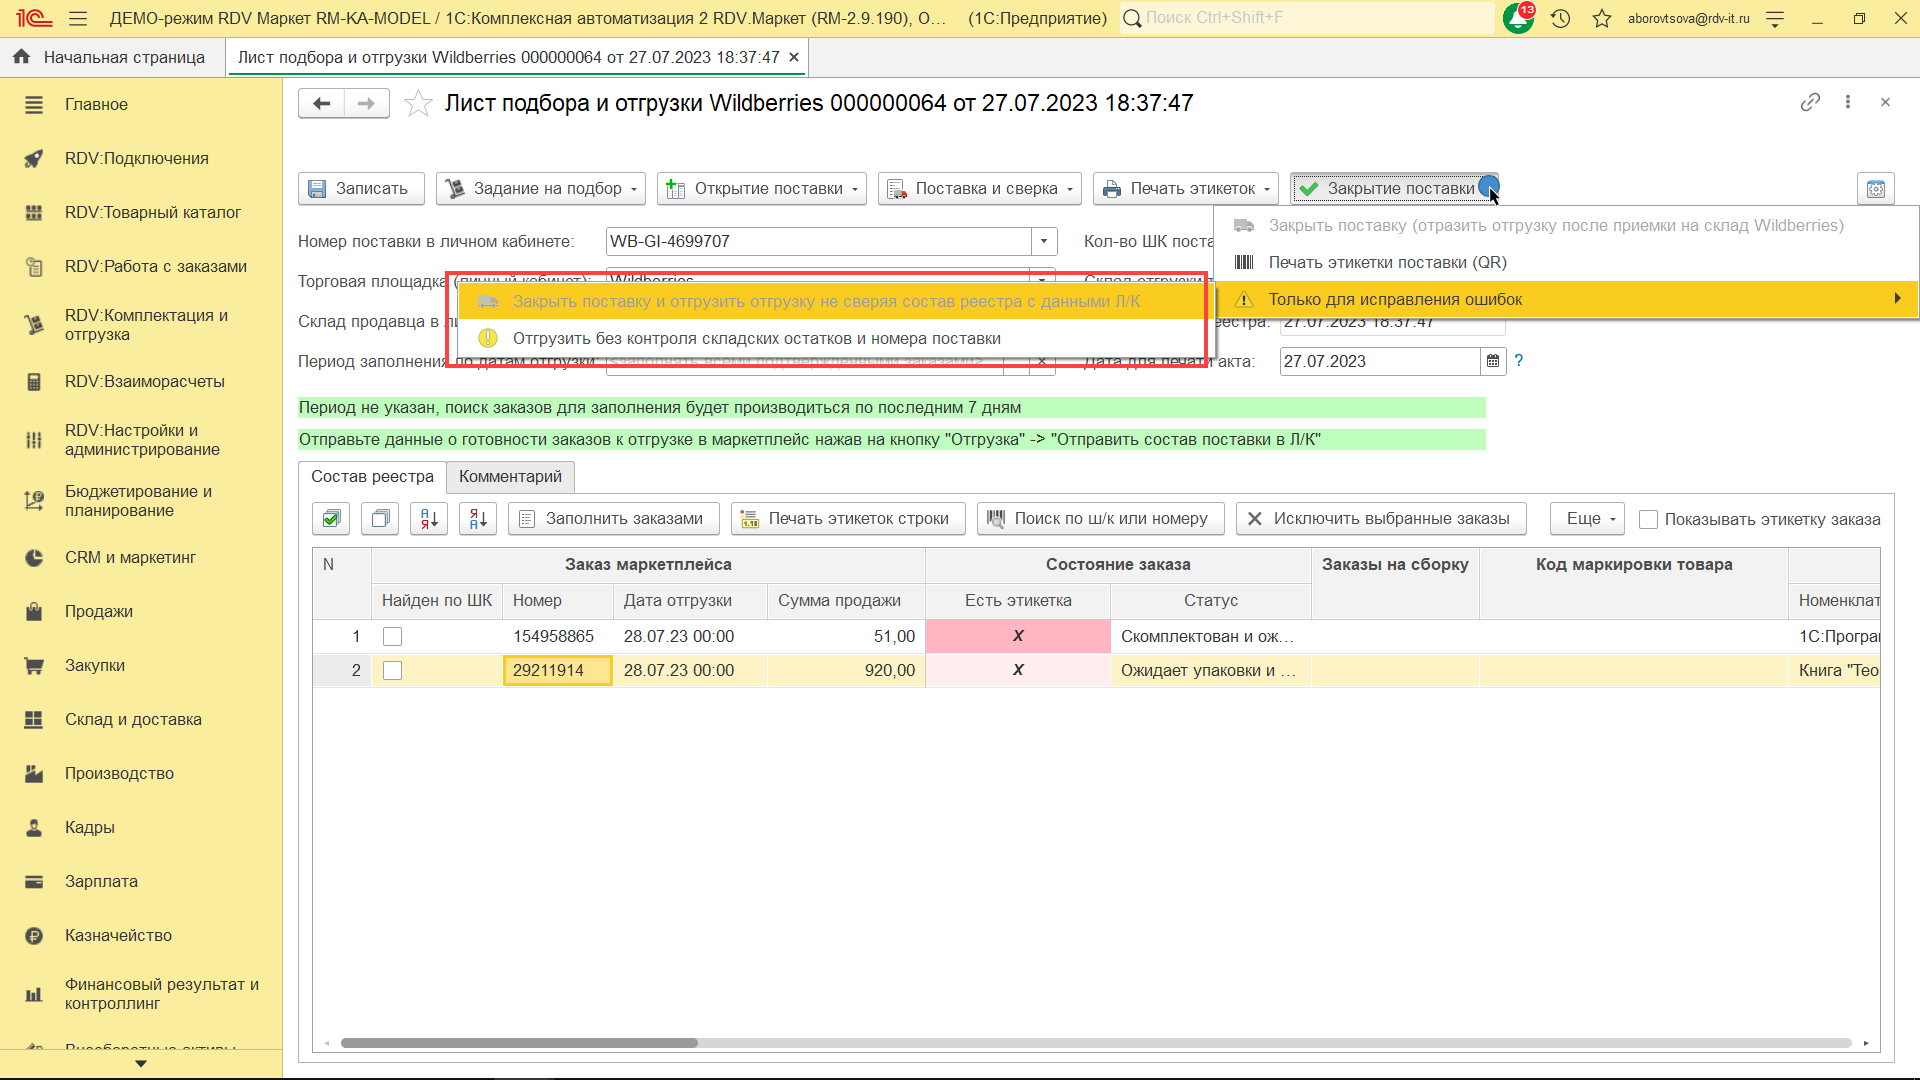
Task: Expand the Задание на подбор dropdown
Action: 541,188
